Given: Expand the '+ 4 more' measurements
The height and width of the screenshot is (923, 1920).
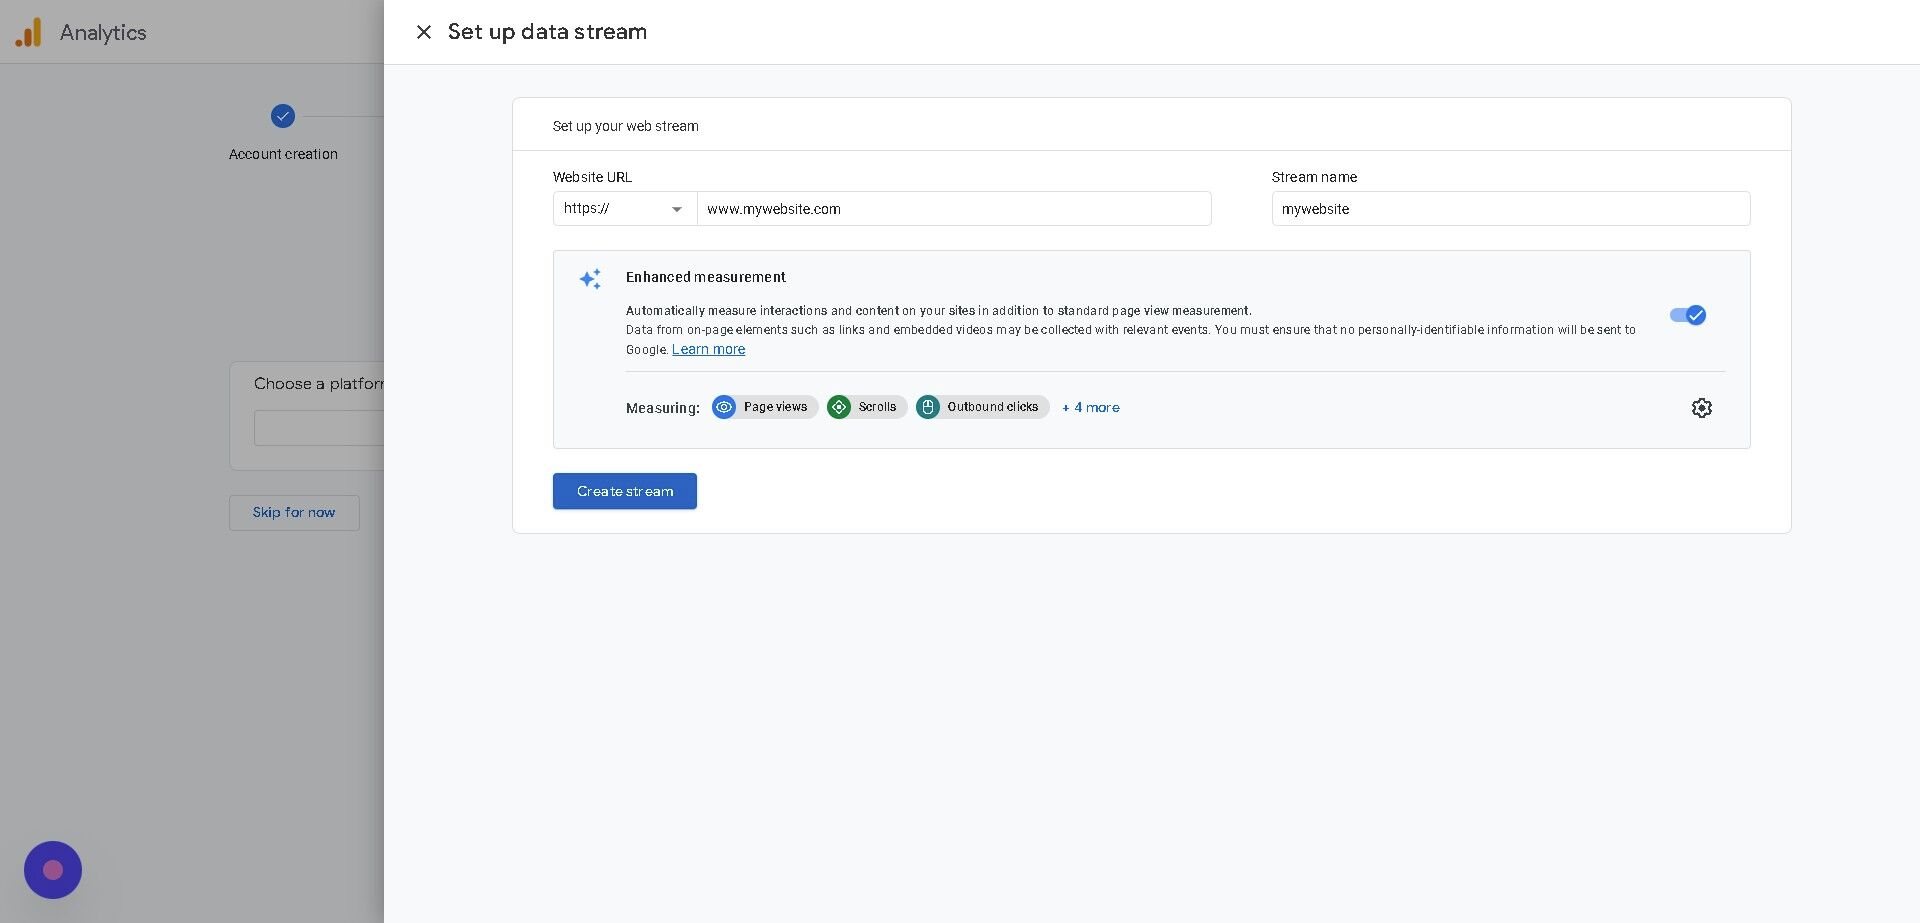Looking at the screenshot, I should (x=1091, y=407).
